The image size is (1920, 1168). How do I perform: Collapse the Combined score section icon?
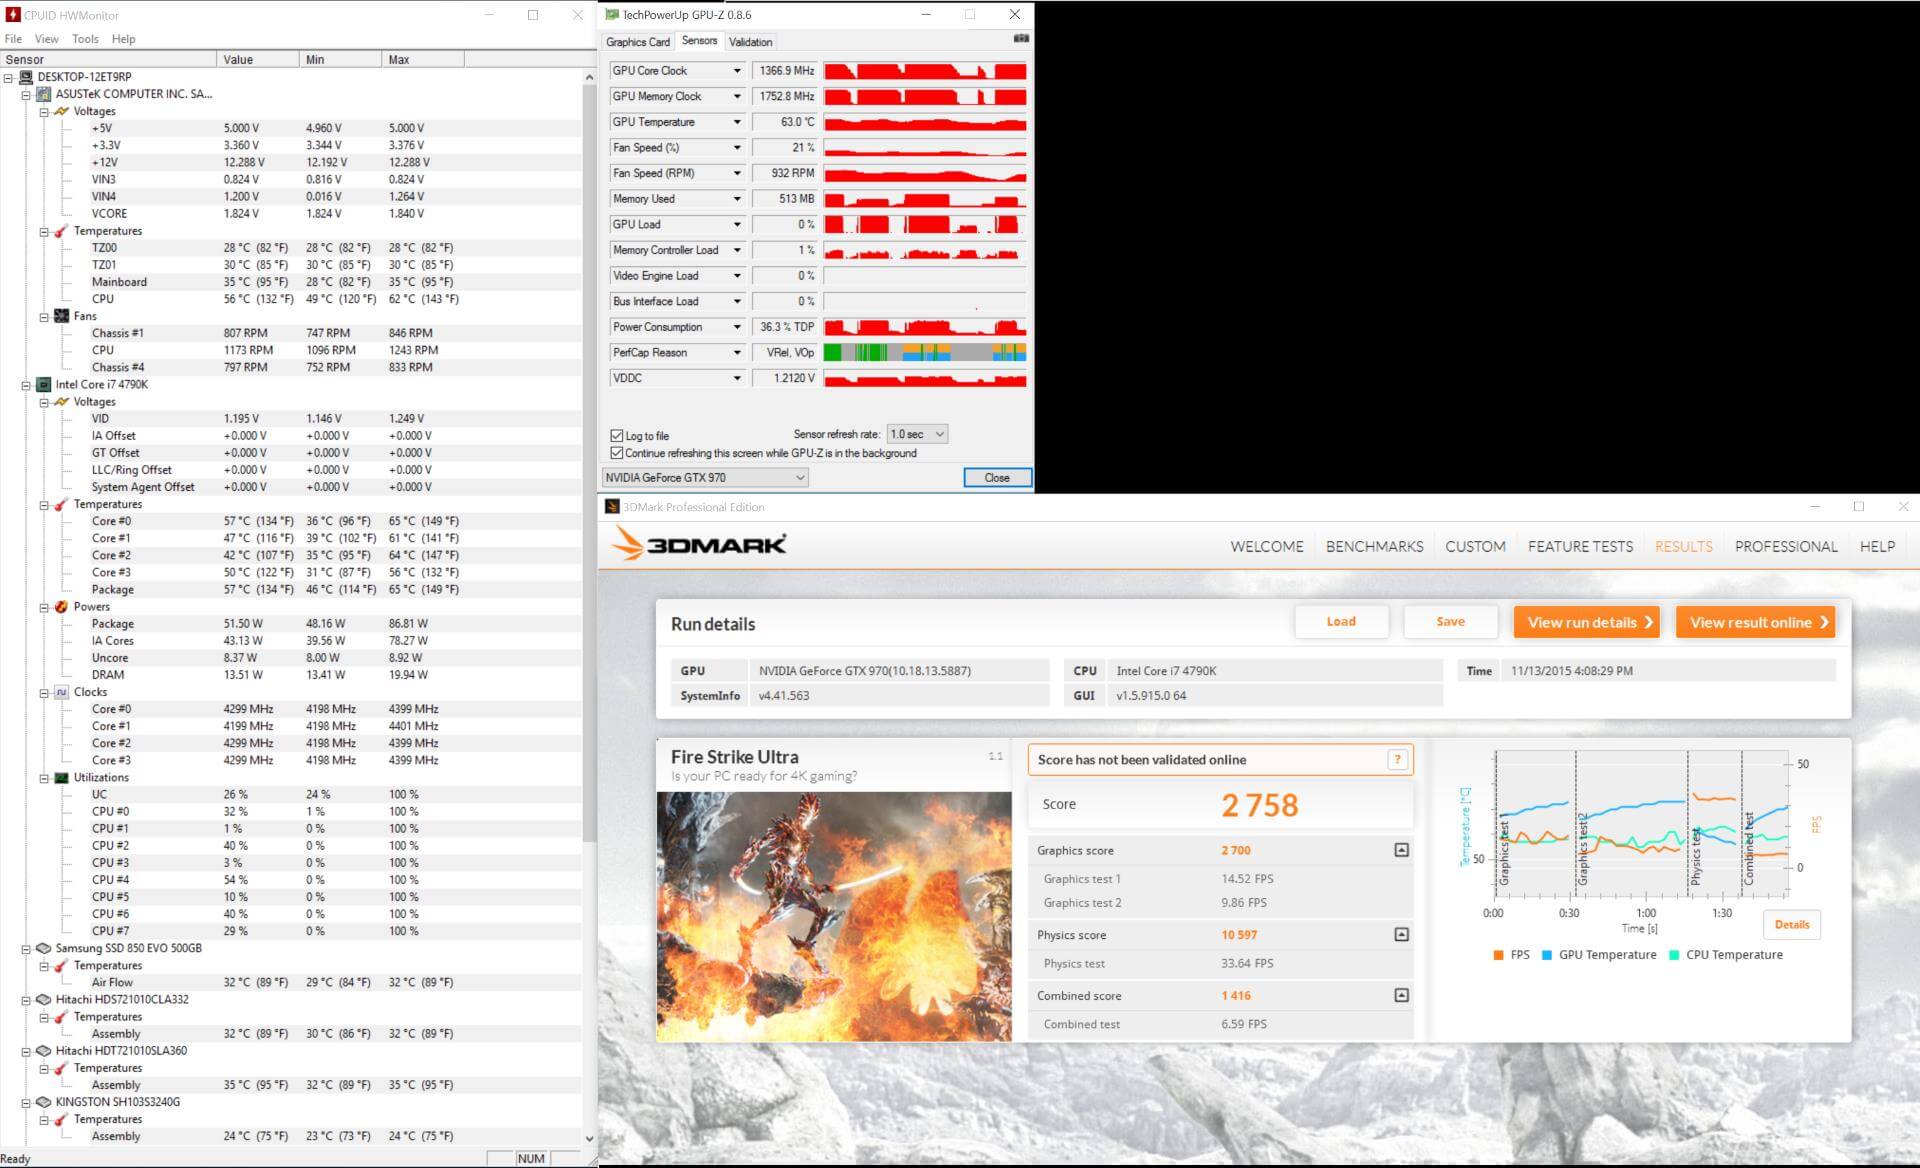pyautogui.click(x=1401, y=995)
